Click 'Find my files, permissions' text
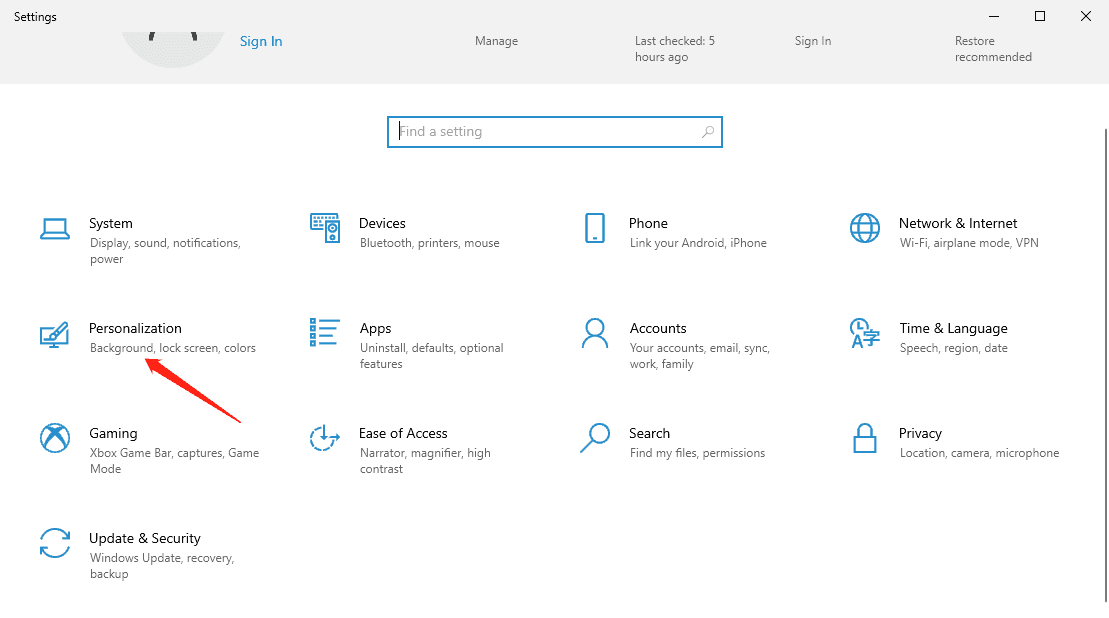Image resolution: width=1109 pixels, height=618 pixels. (697, 453)
